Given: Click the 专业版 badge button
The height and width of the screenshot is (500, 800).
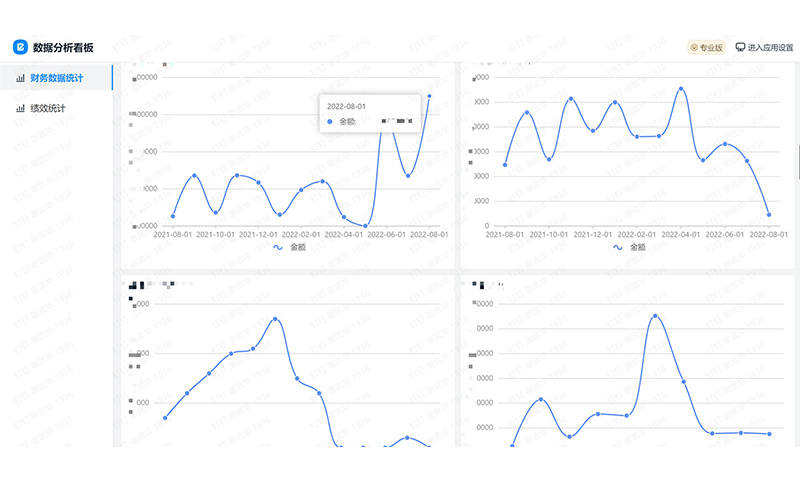Looking at the screenshot, I should tap(706, 47).
